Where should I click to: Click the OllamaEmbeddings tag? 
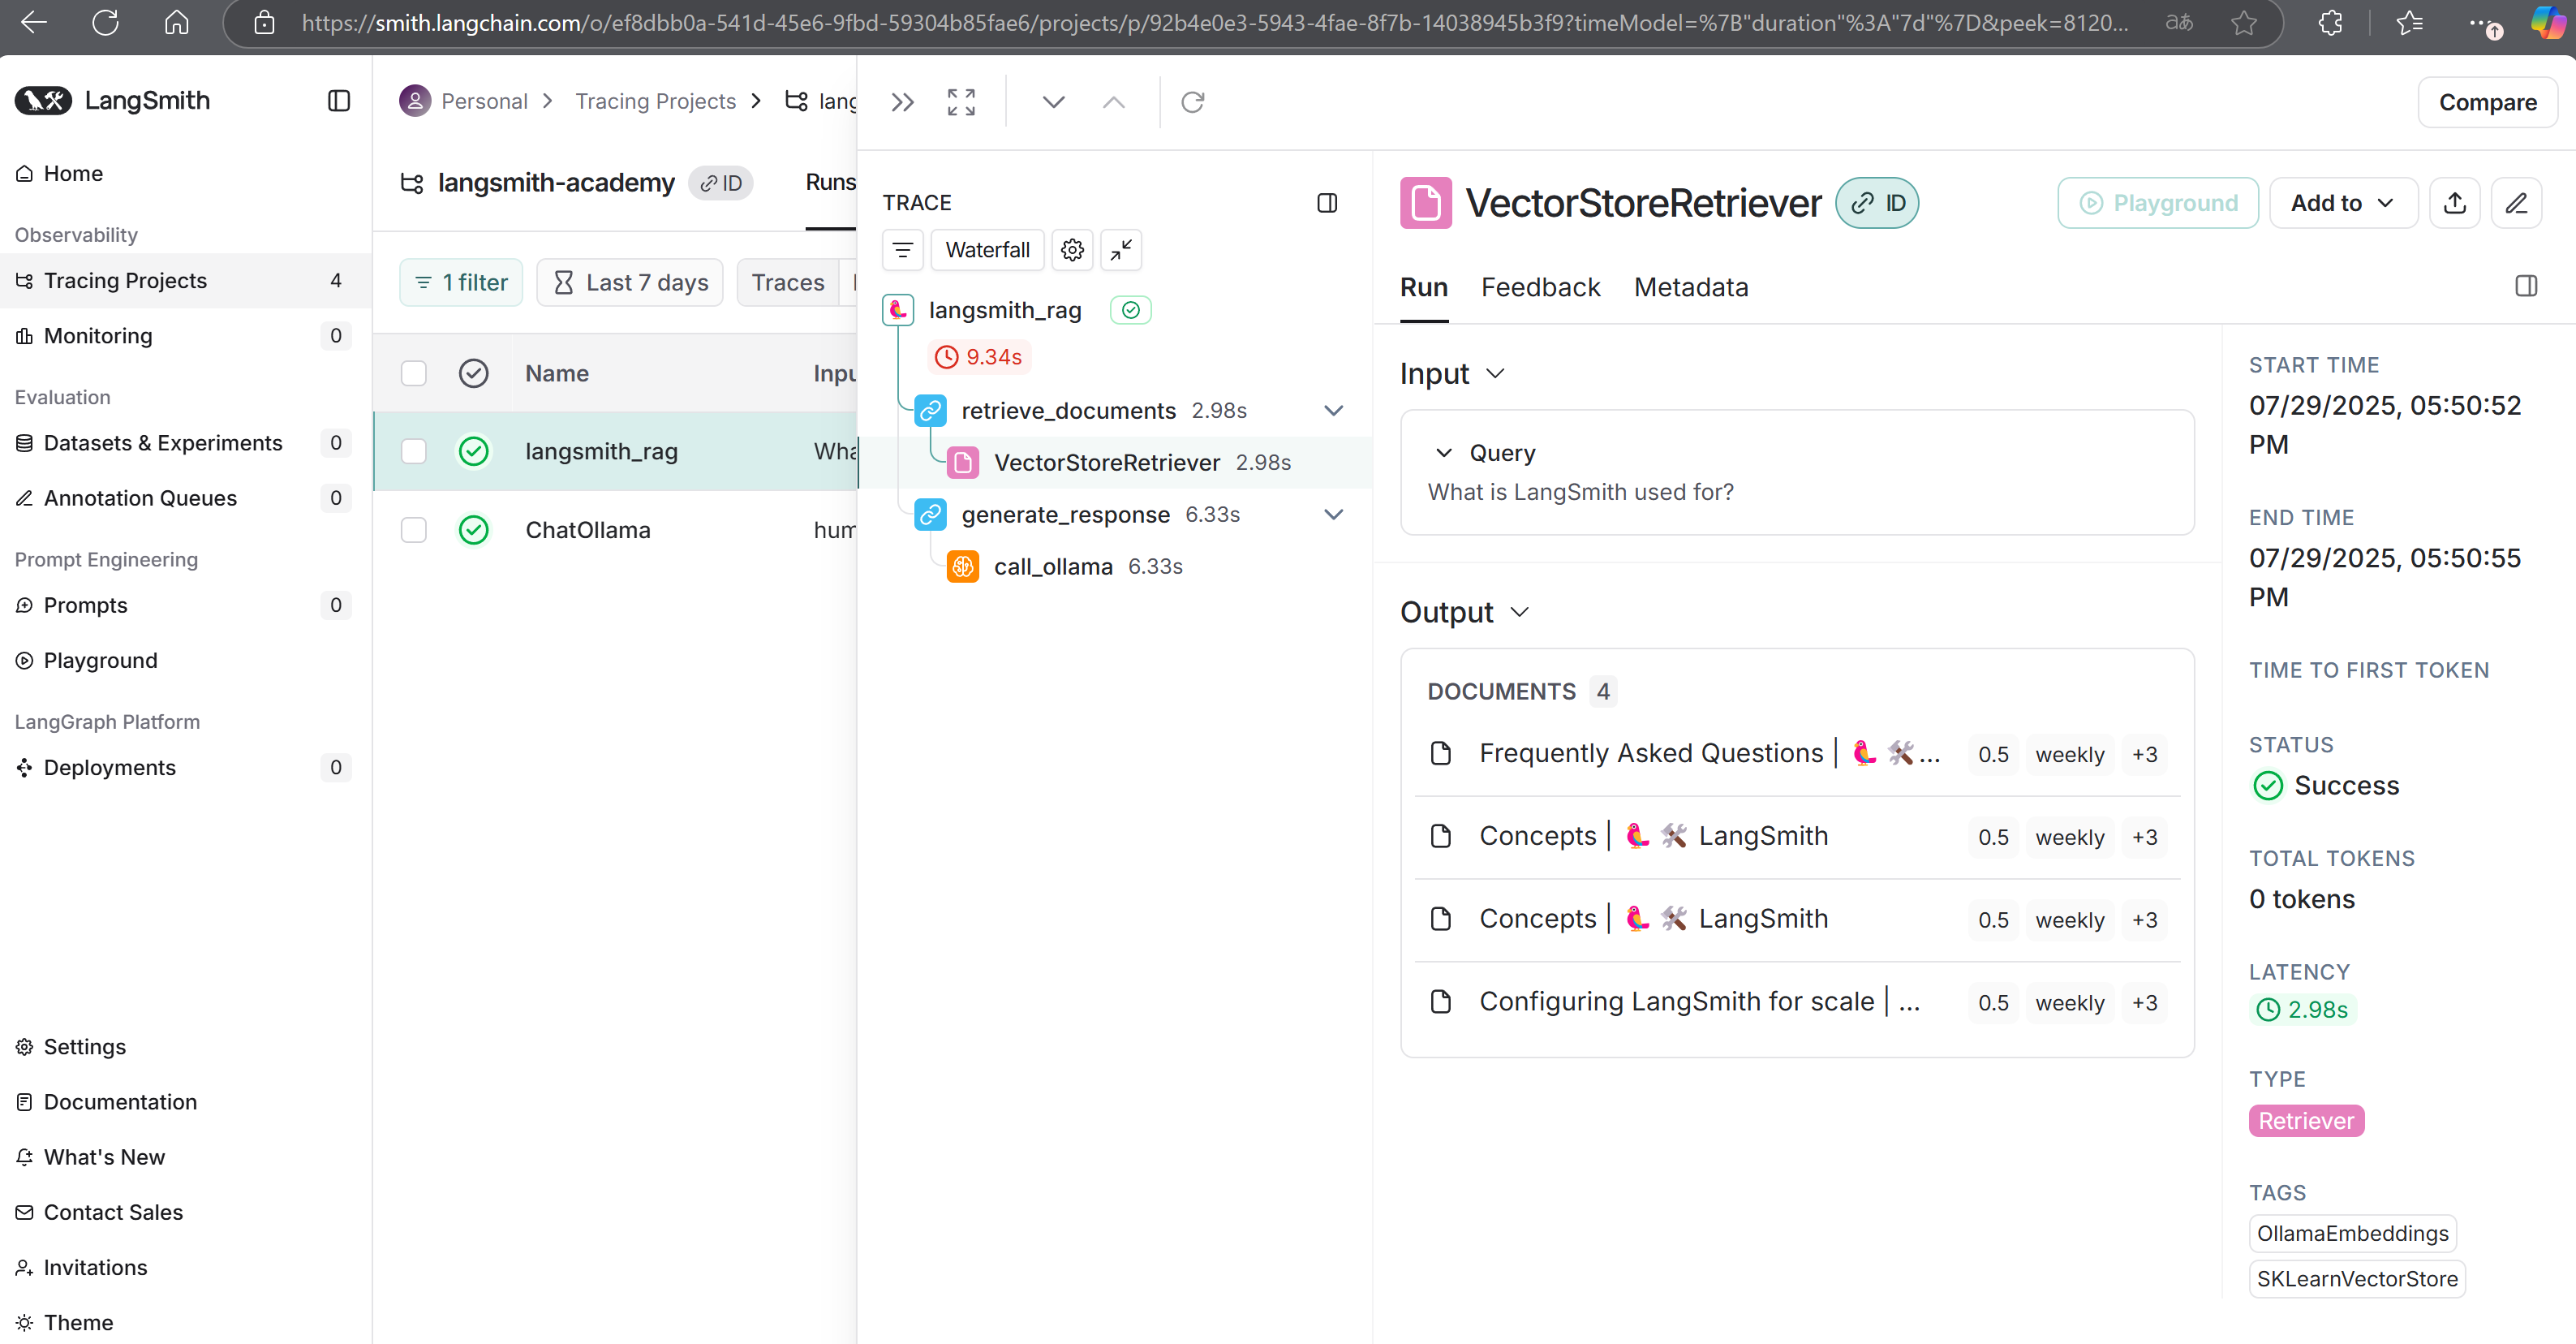coord(2352,1234)
